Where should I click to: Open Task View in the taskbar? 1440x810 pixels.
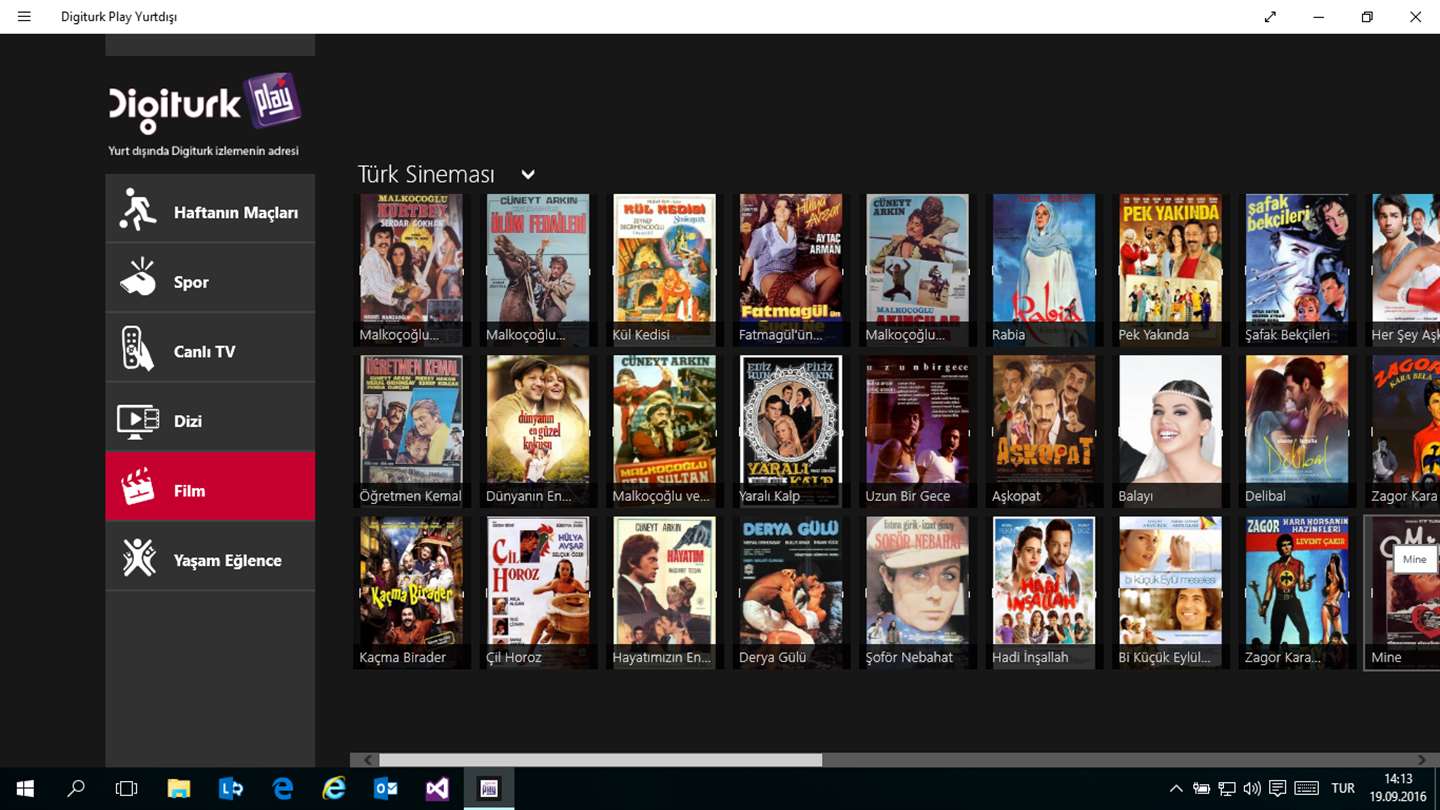(126, 789)
